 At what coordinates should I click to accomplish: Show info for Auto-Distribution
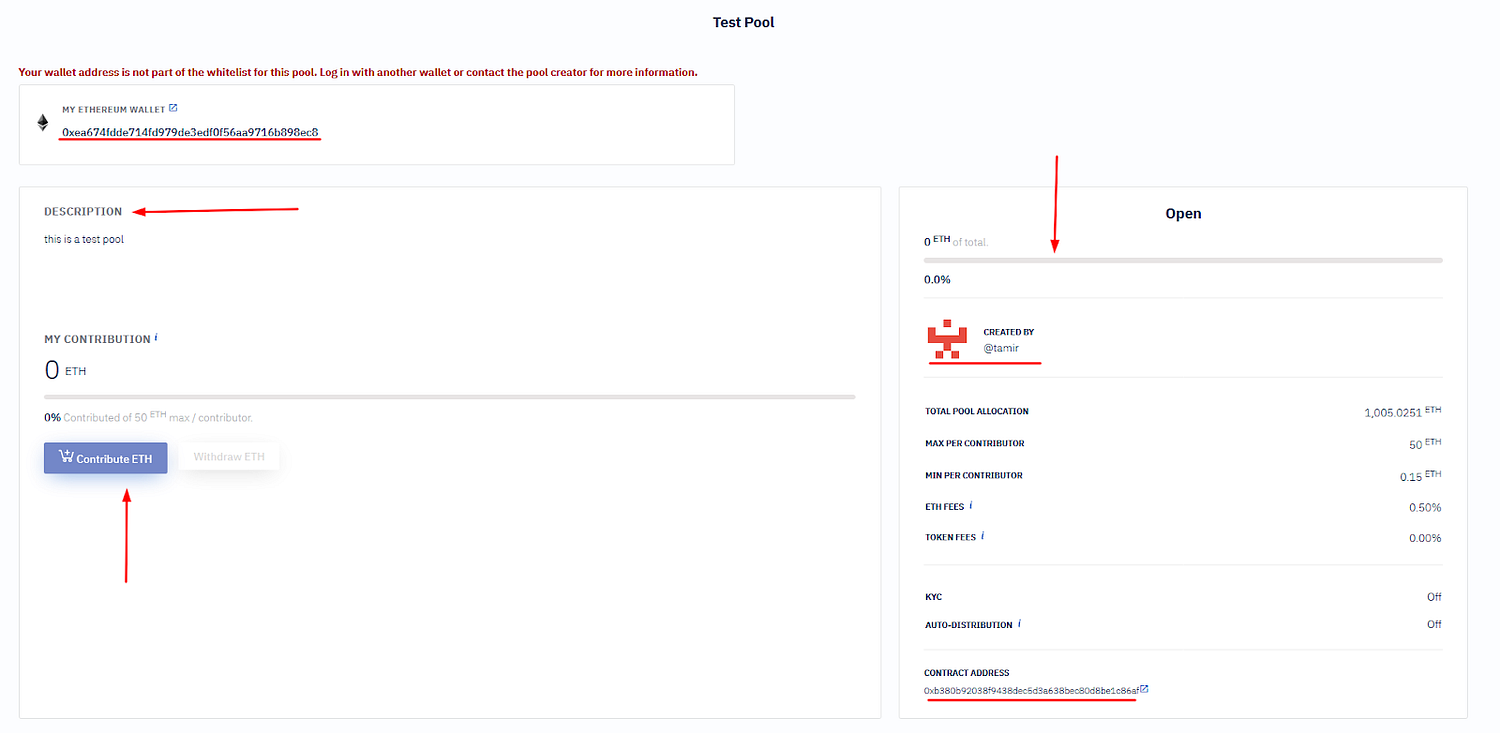[x=1019, y=624]
